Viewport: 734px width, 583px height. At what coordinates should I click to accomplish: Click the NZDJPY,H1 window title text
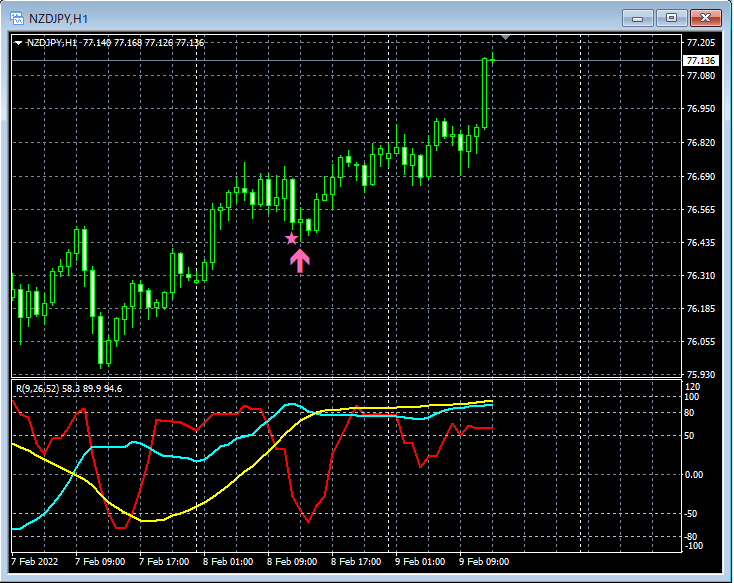point(59,19)
